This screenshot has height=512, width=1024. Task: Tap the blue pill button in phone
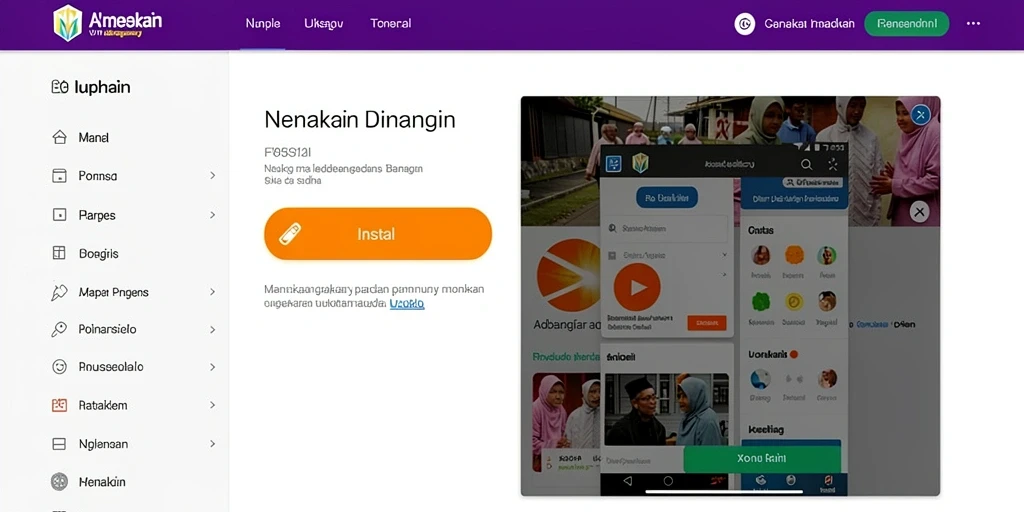coord(667,197)
